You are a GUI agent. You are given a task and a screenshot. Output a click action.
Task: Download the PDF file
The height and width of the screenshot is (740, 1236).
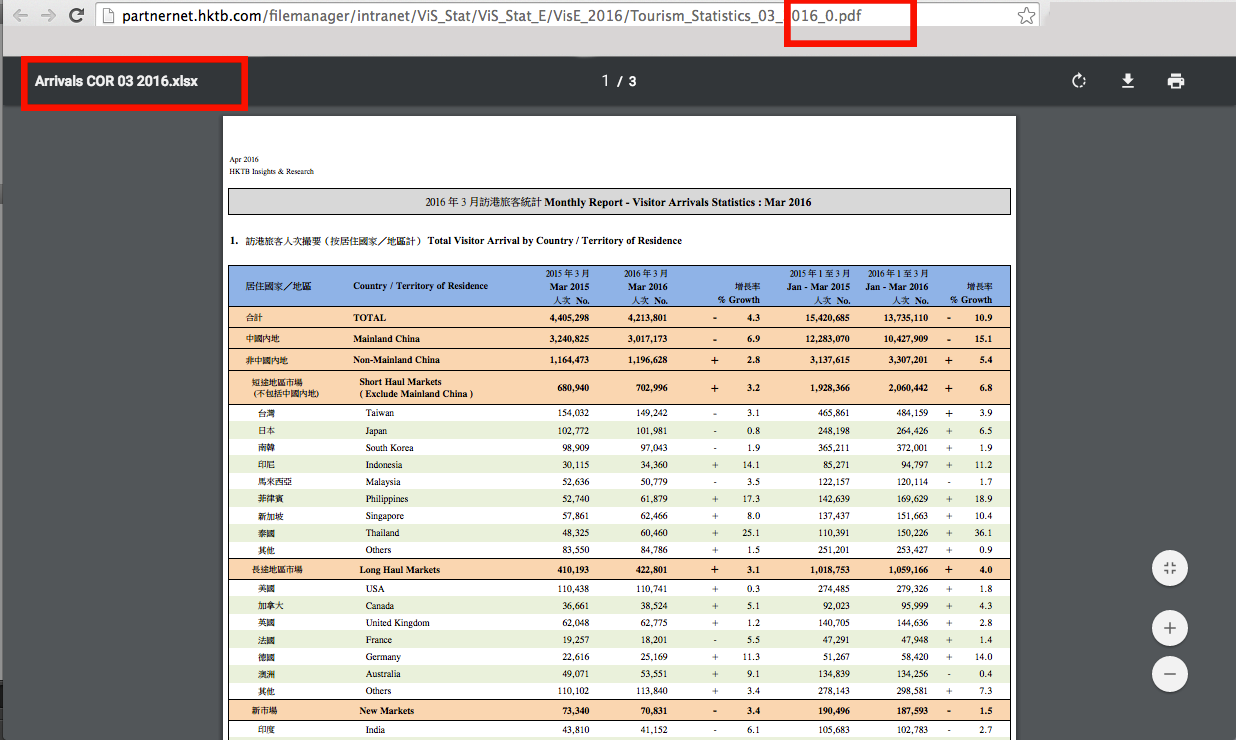1127,81
